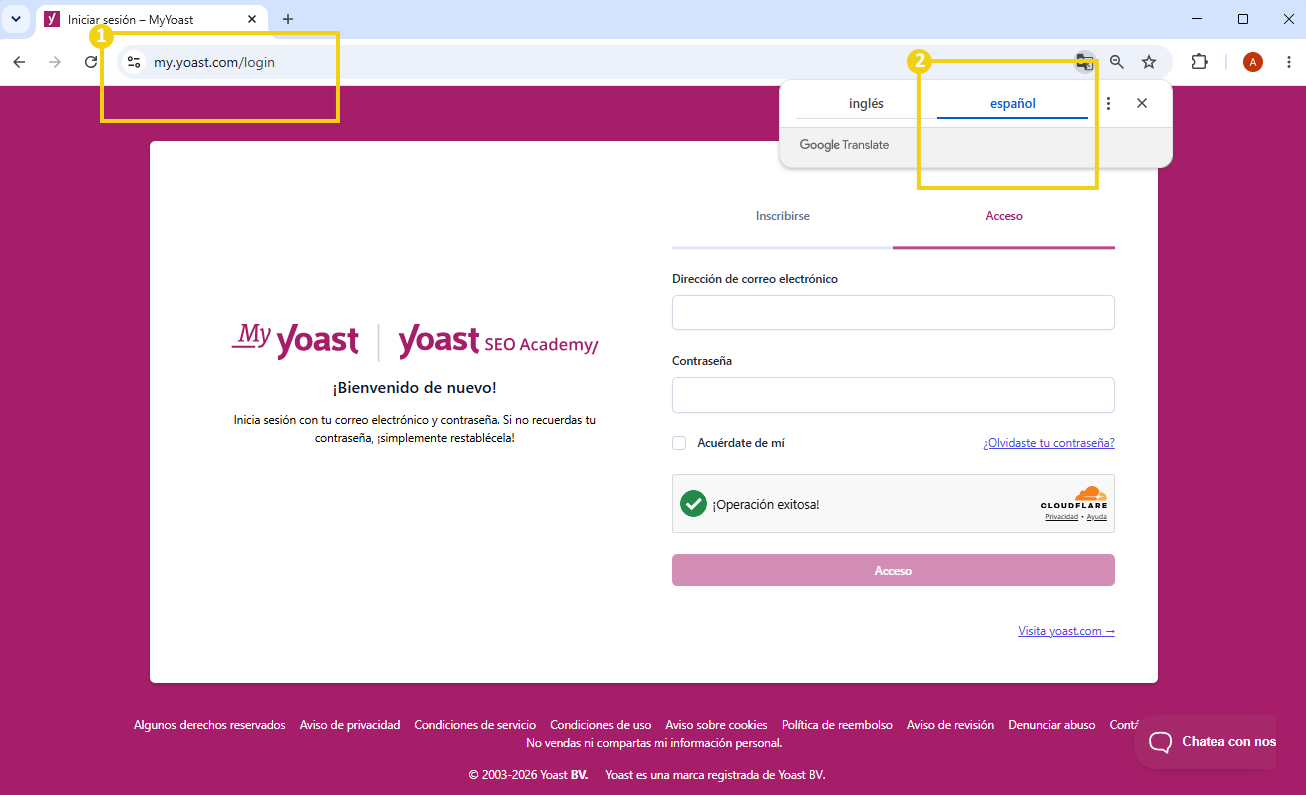Open new tab with plus button

click(x=288, y=19)
